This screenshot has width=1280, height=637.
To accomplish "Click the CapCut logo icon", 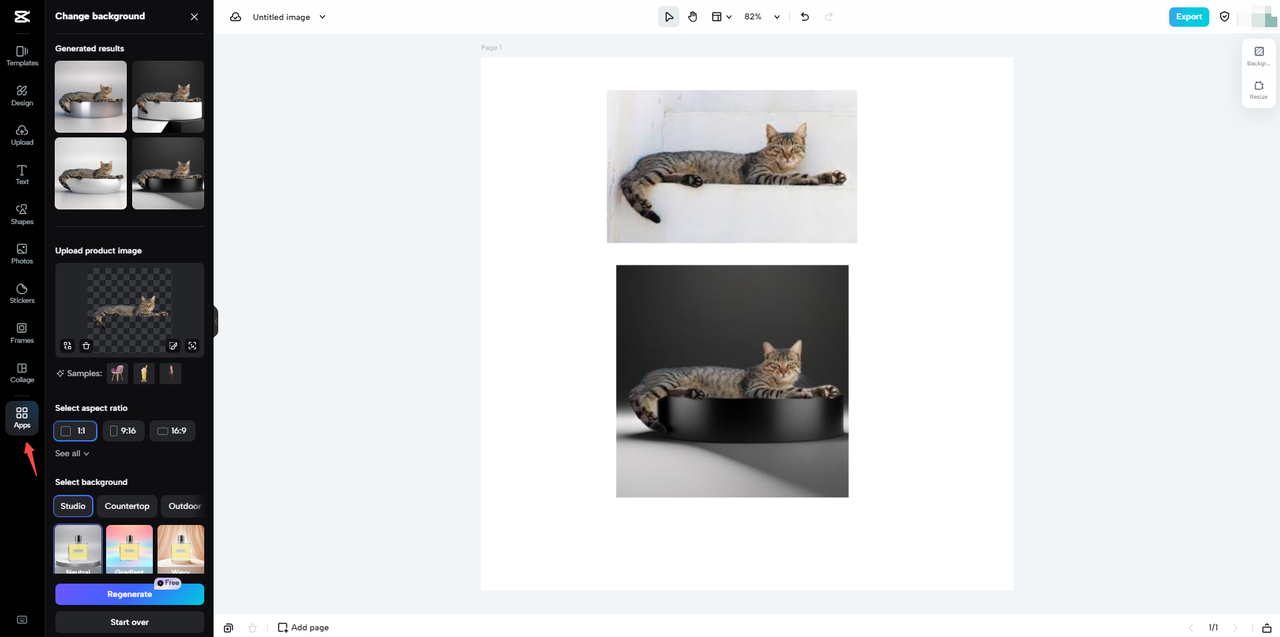I will (22, 16).
